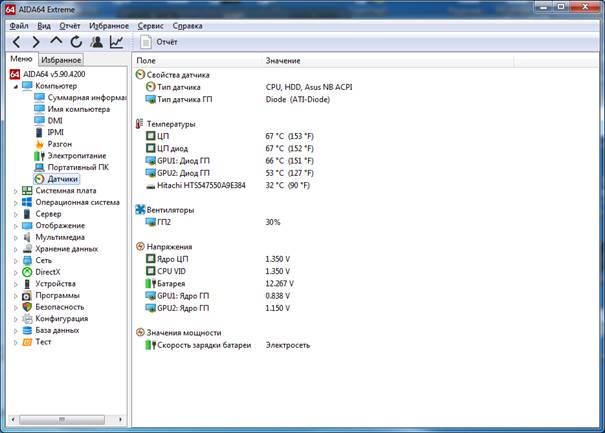Switch to the Меню tab
605x433 pixels.
tap(21, 59)
